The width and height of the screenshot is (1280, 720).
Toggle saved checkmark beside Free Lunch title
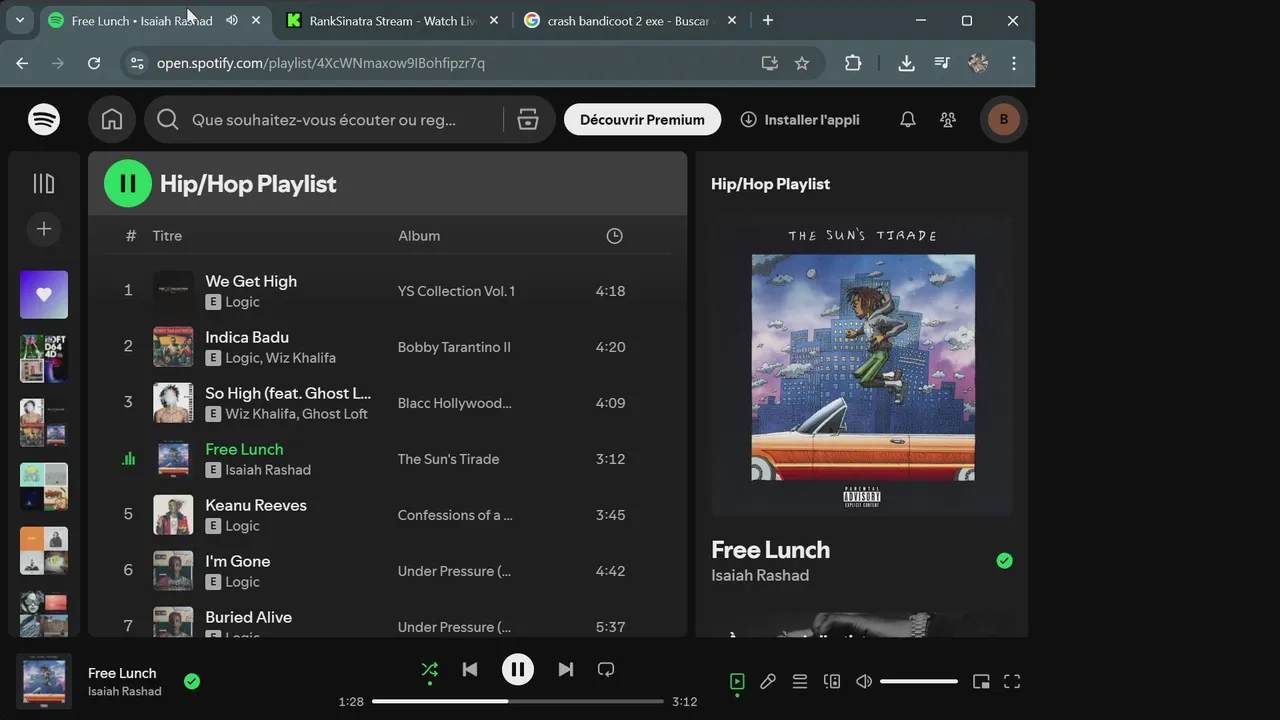[1004, 561]
